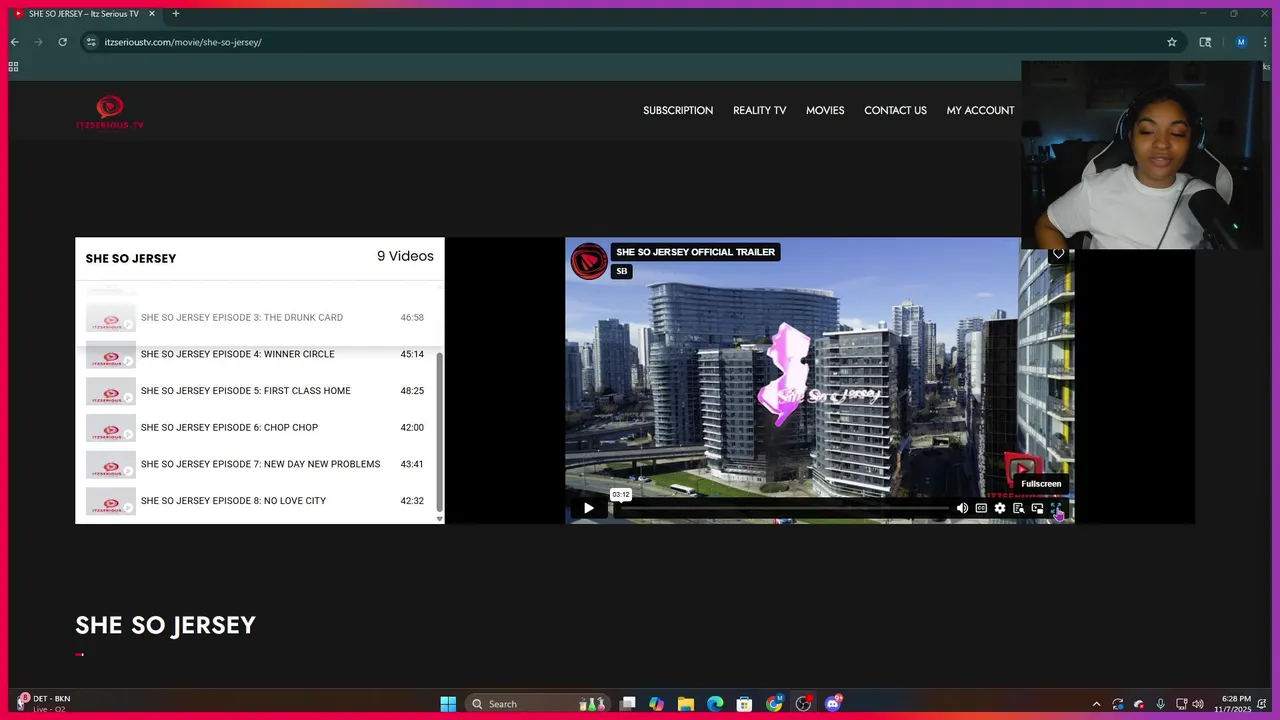Play the She So Jersey trailer
This screenshot has height=720, width=1280.
pyautogui.click(x=588, y=508)
